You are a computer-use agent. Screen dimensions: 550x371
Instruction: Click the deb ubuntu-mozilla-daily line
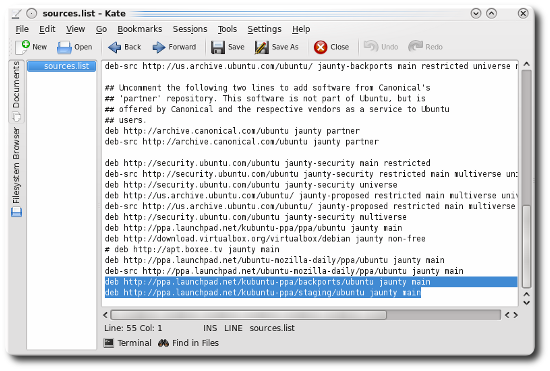tap(274, 260)
